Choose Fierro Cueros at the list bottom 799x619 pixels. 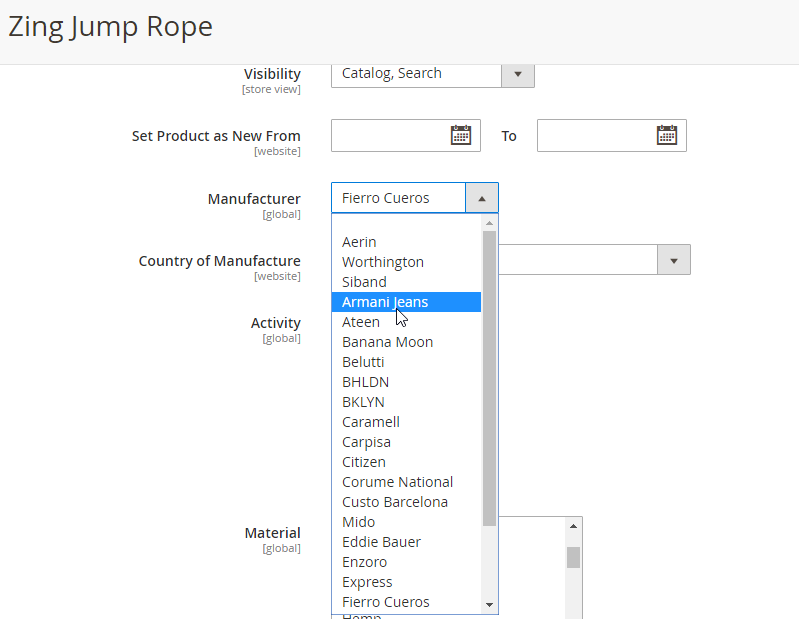(x=386, y=602)
